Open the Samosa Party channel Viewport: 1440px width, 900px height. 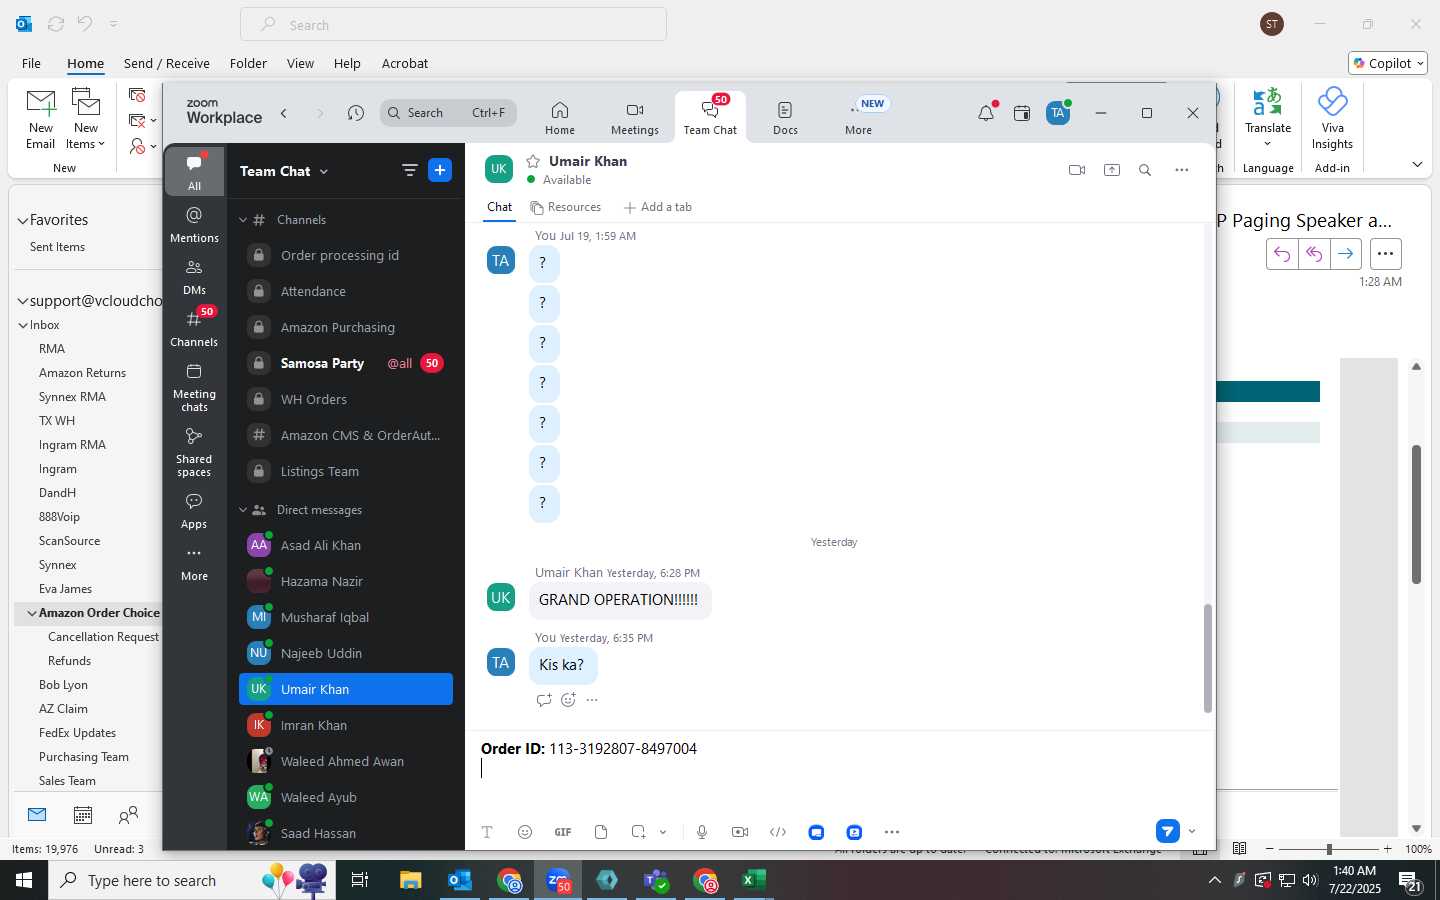click(x=346, y=363)
